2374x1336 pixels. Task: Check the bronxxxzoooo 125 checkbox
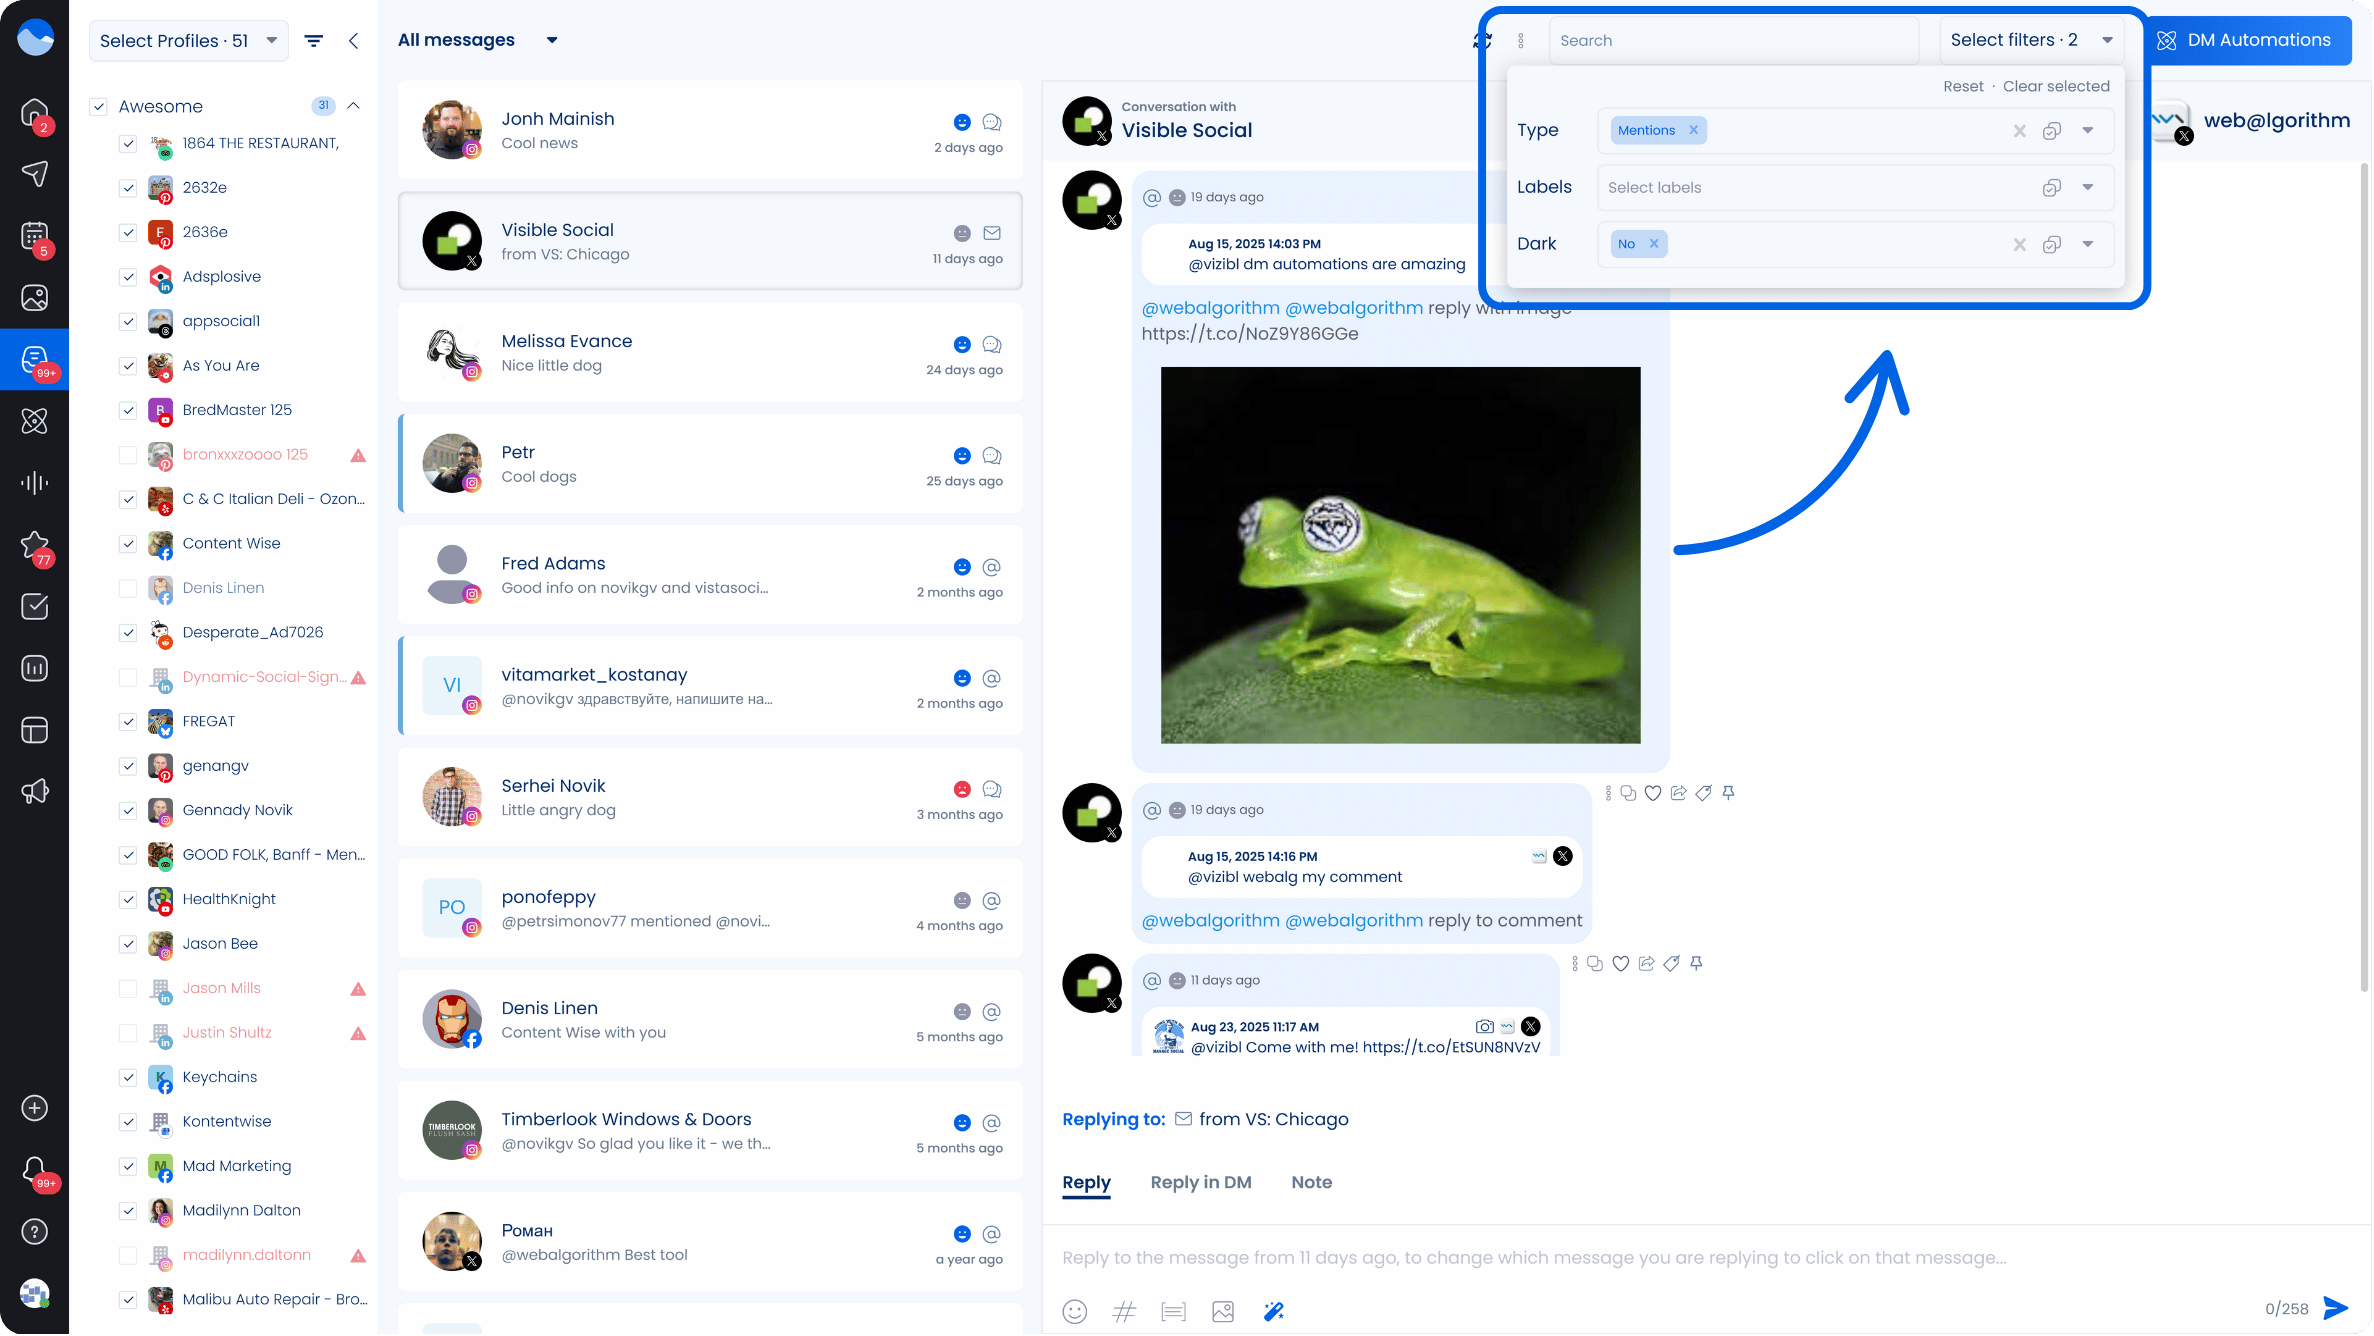coord(128,455)
